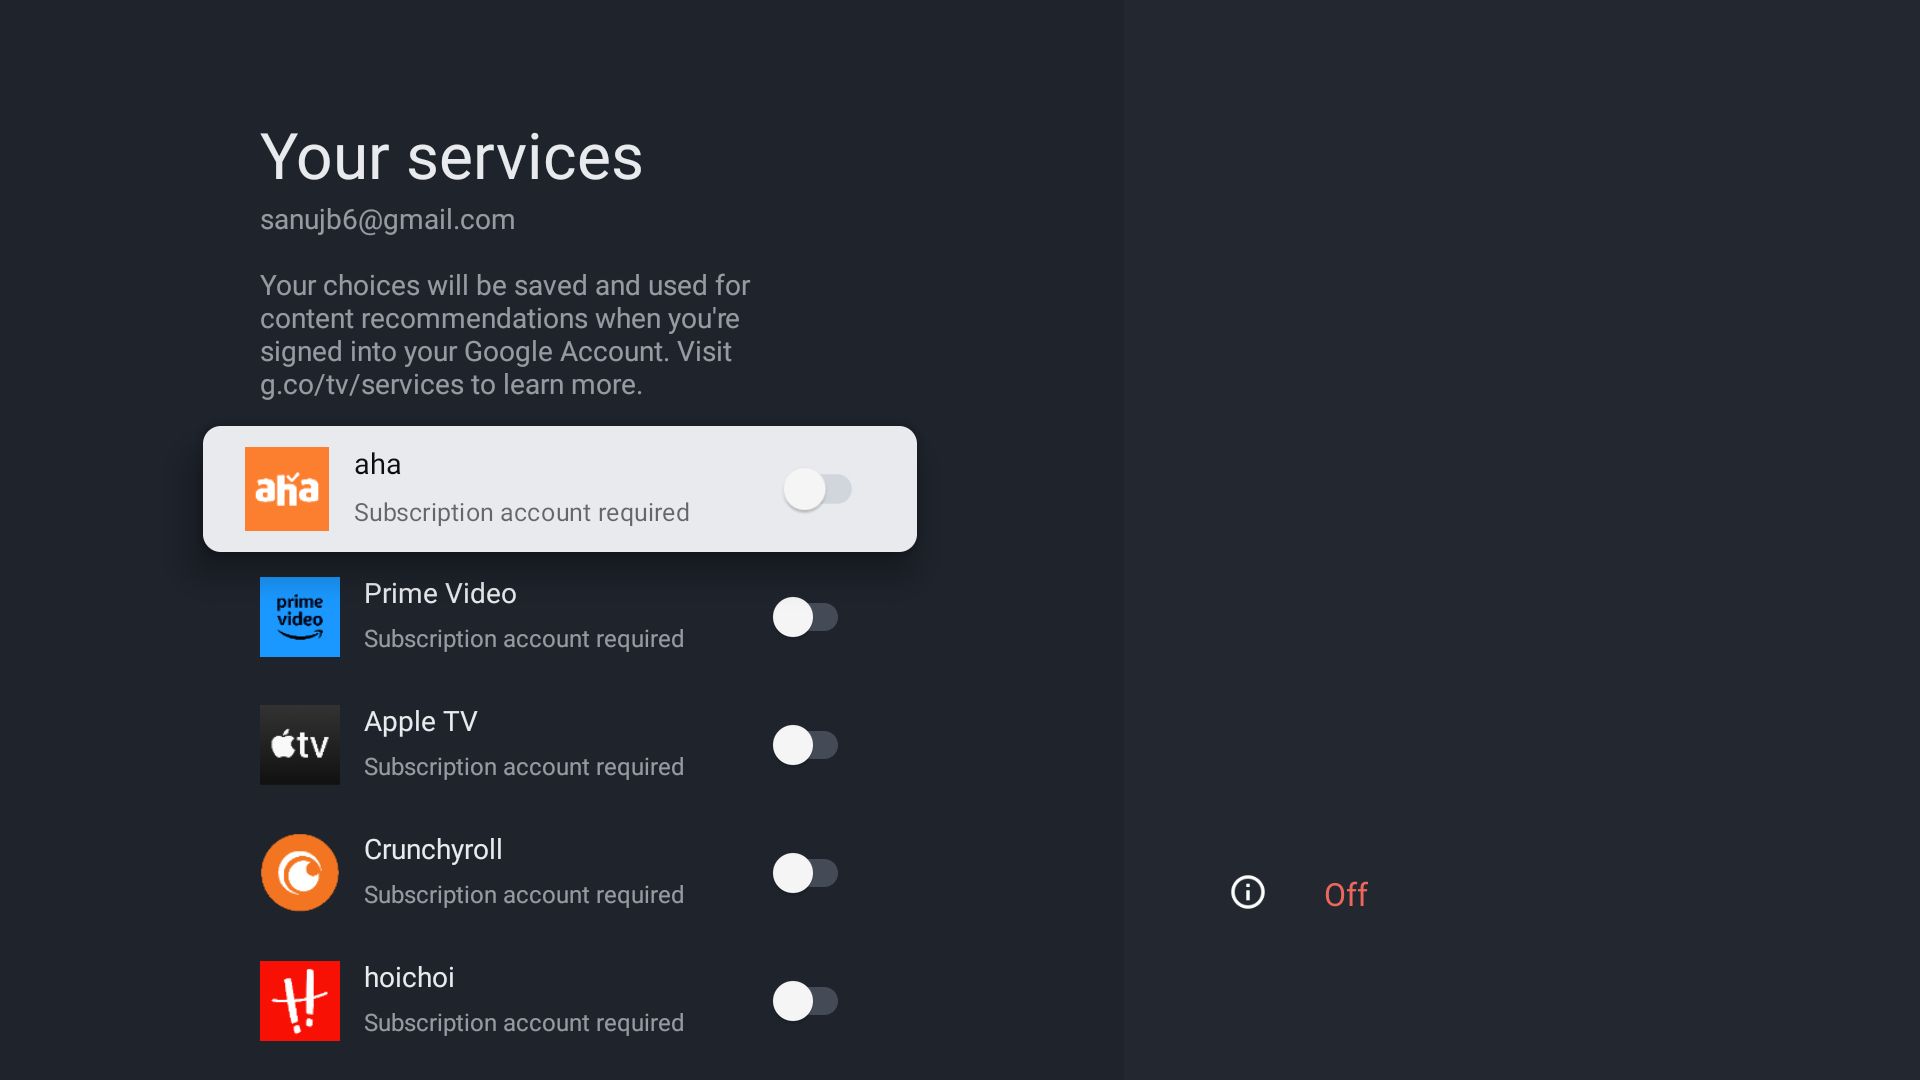1920x1080 pixels.
Task: Toggle the Apple TV service switch
Action: point(805,745)
